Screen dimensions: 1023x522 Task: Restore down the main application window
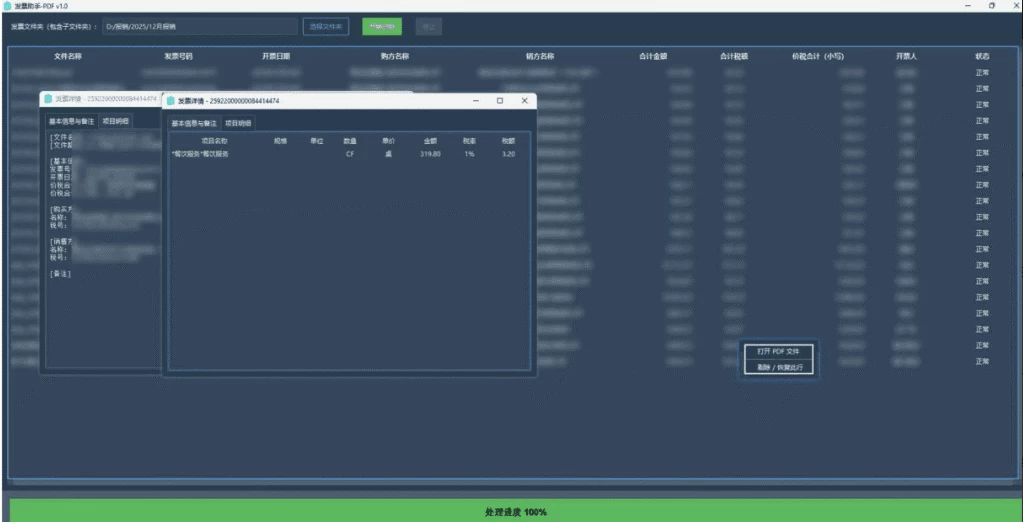tap(990, 6)
